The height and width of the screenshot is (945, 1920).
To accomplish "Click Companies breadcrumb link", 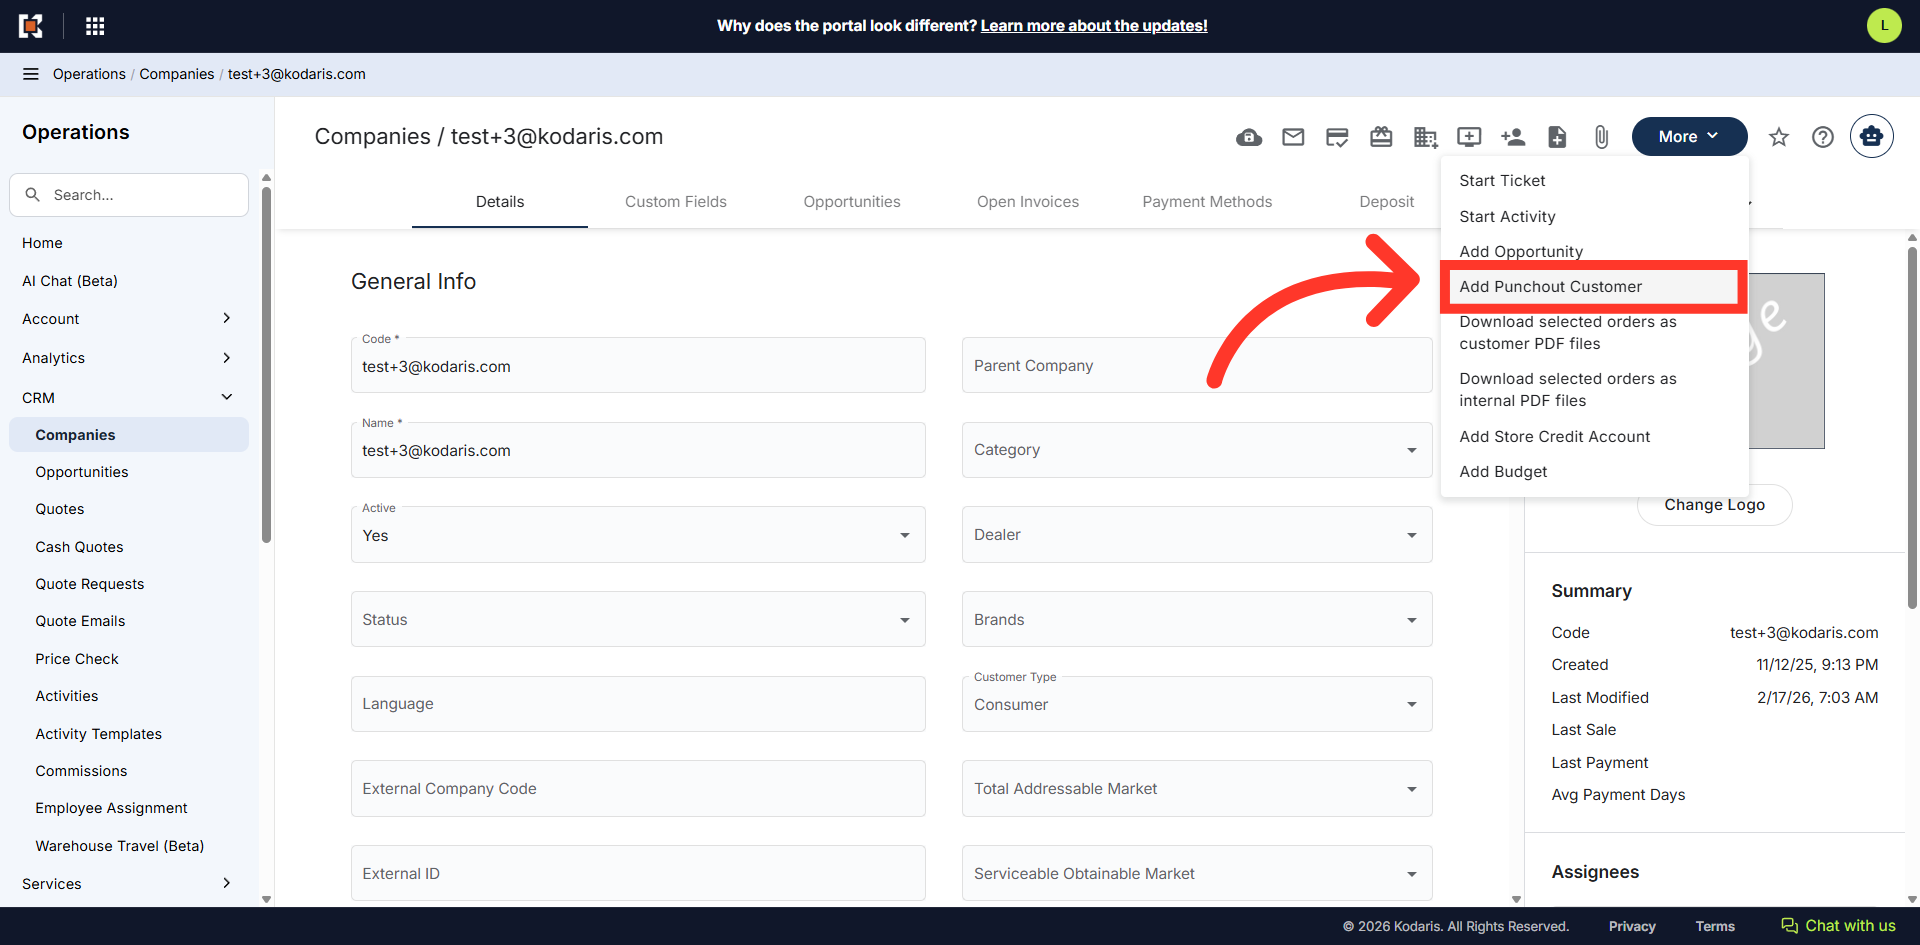I will (177, 74).
